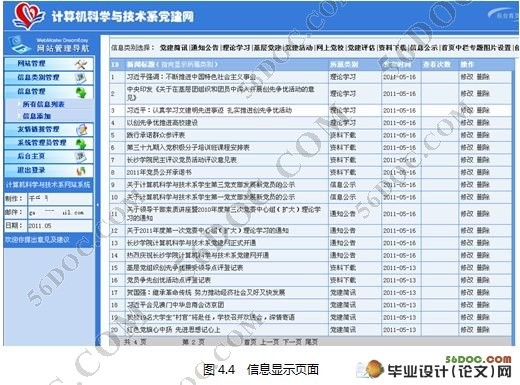Click title 践行承诺群众参评表

[x=156, y=135]
